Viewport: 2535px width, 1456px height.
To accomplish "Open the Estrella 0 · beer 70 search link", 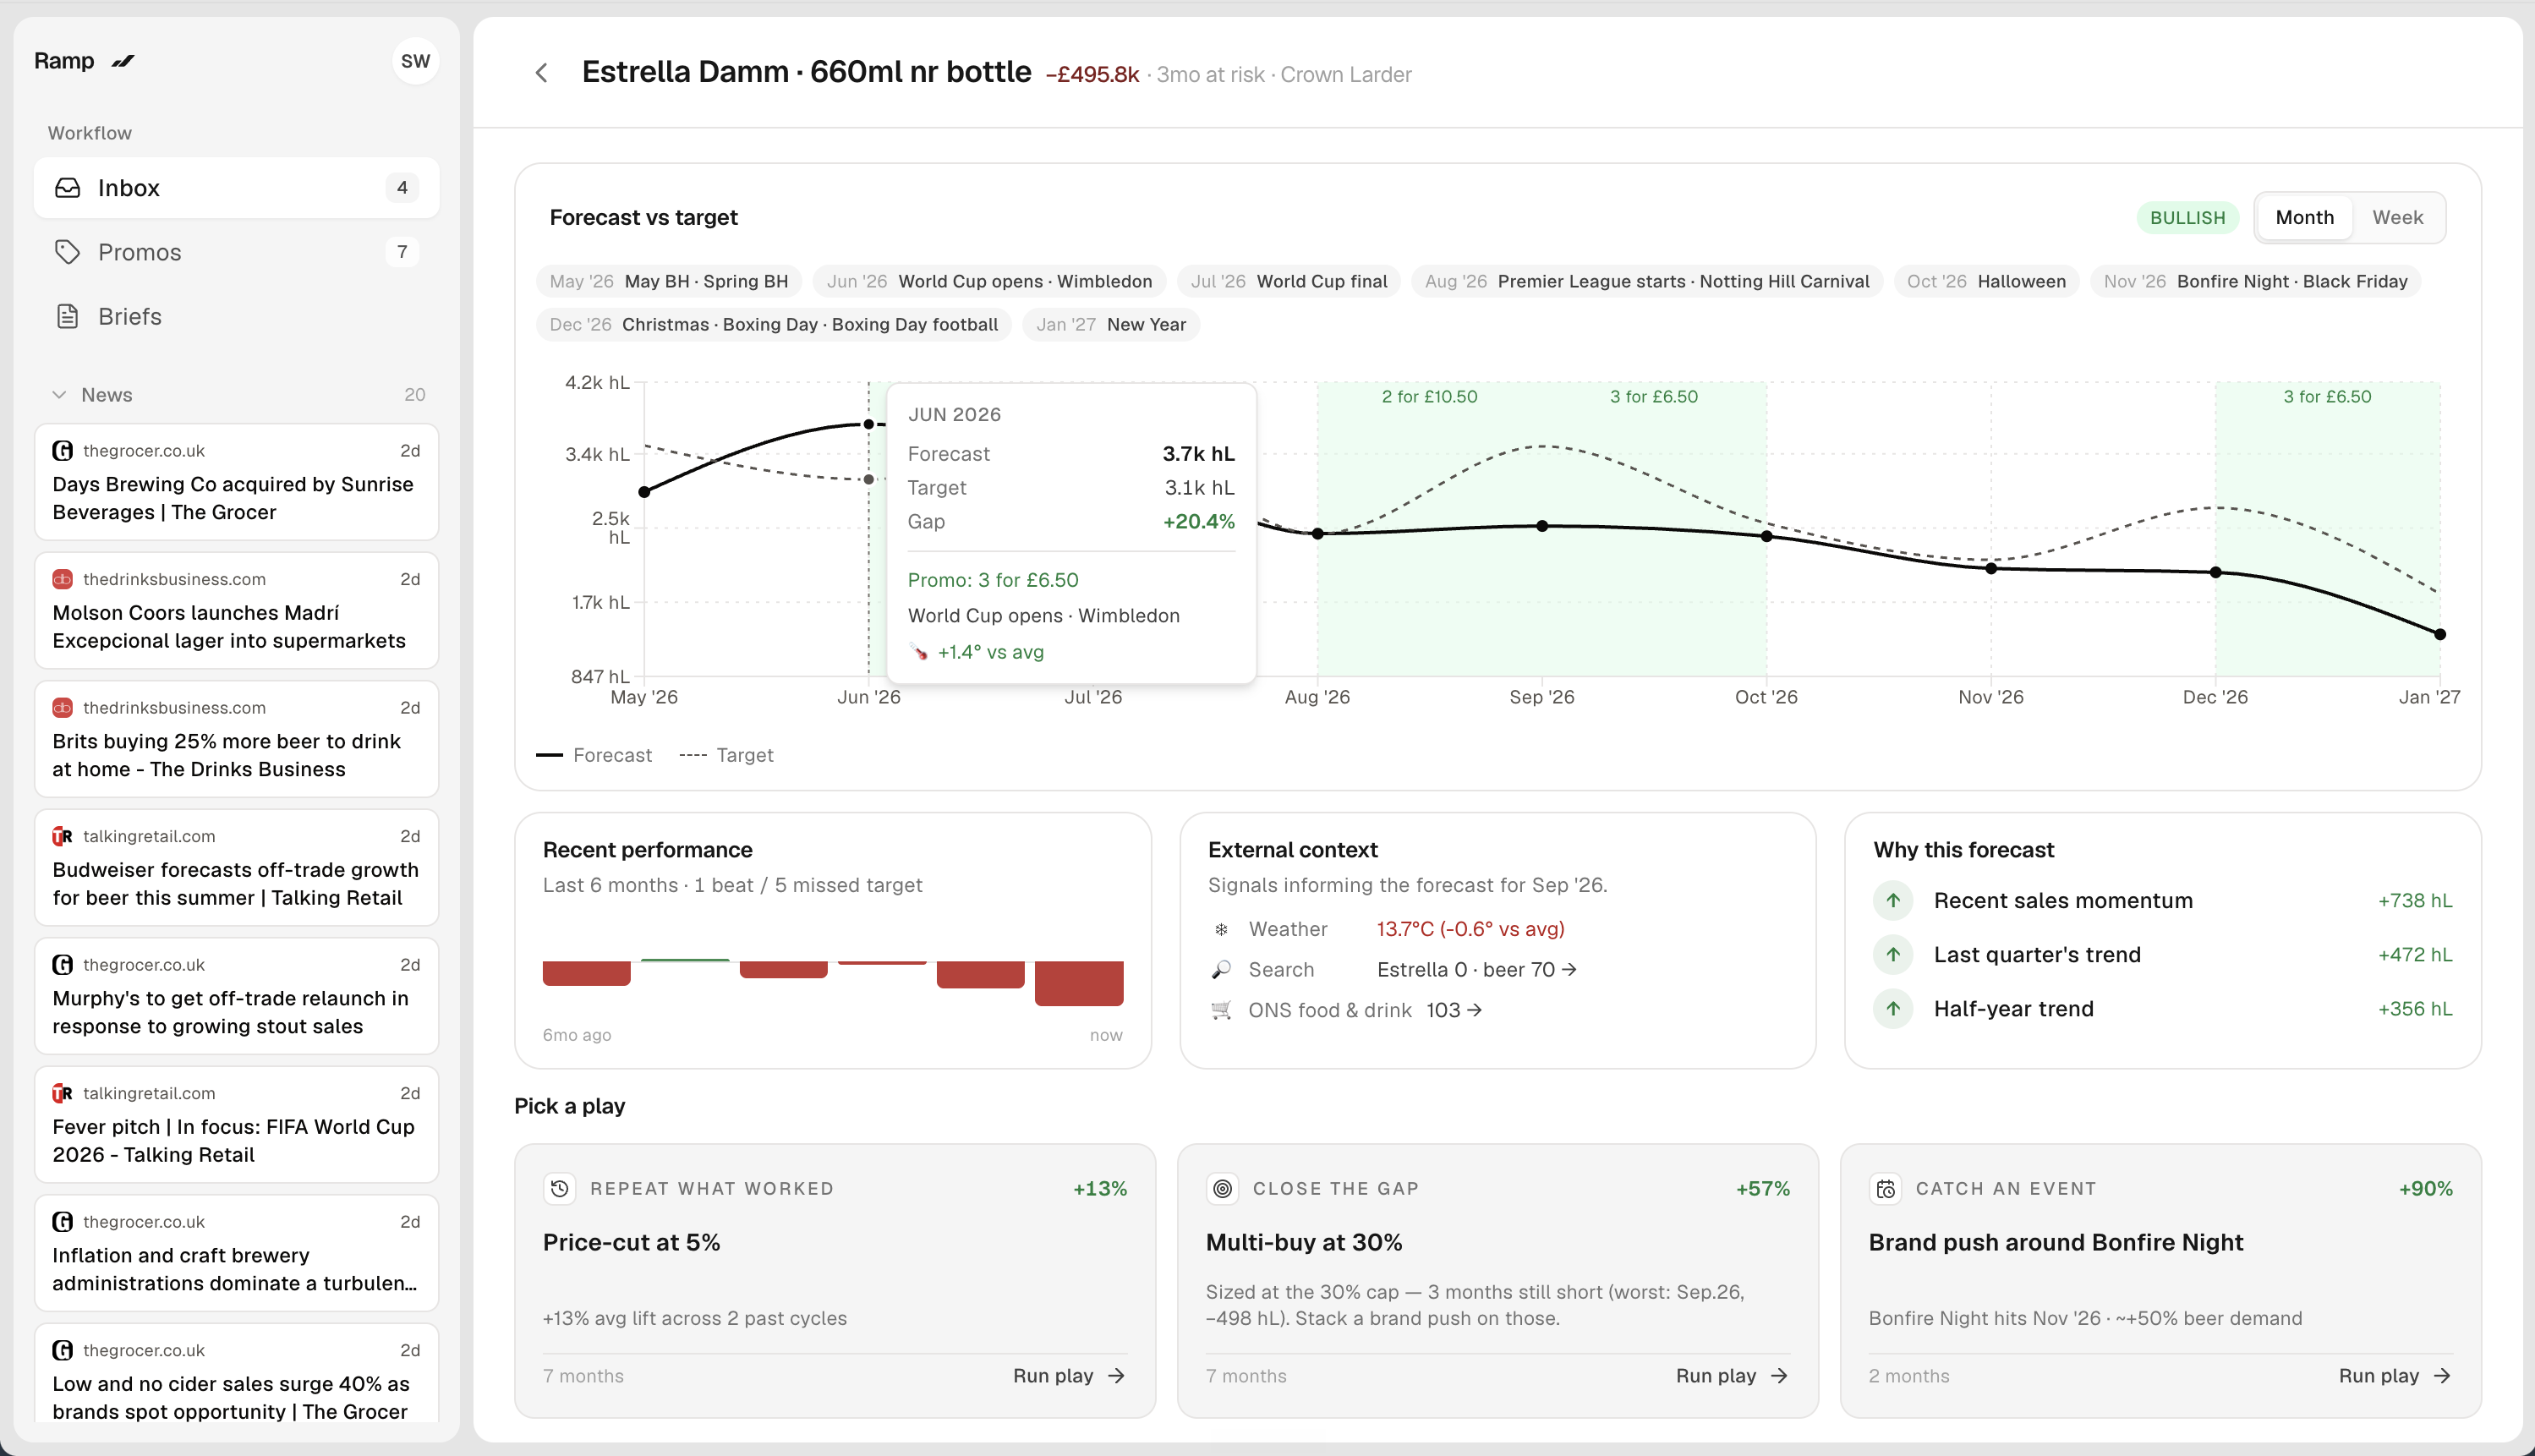I will [1477, 970].
